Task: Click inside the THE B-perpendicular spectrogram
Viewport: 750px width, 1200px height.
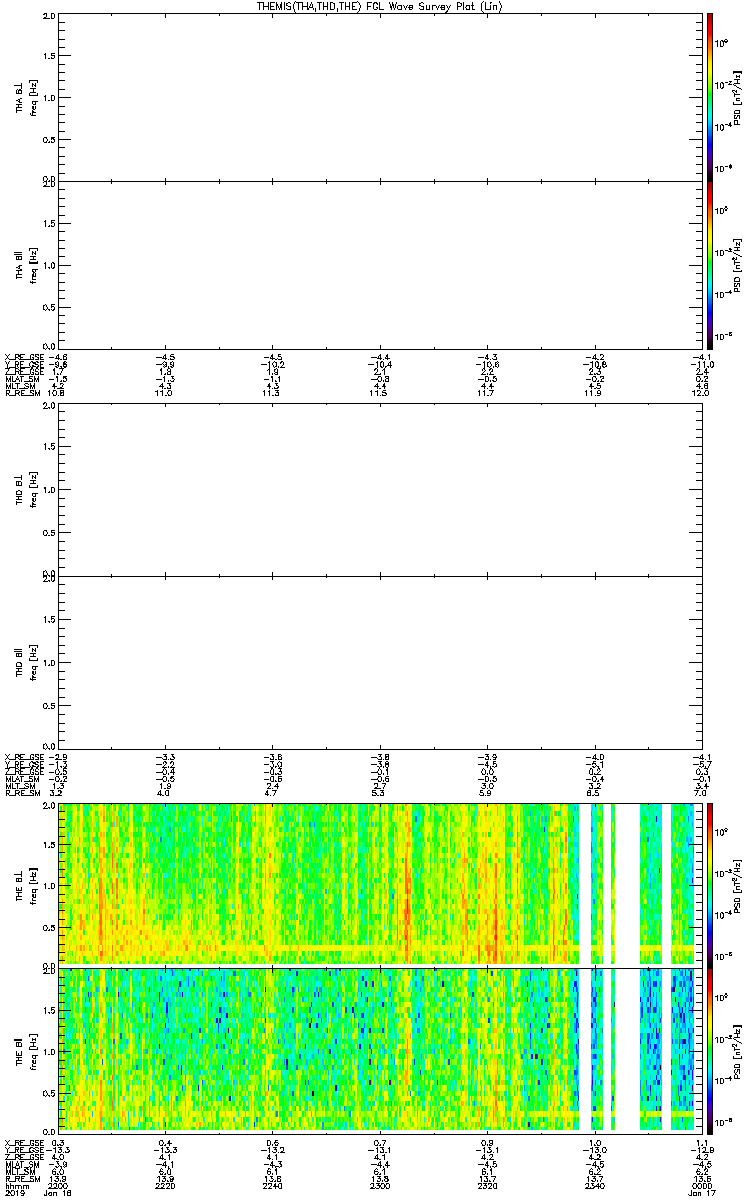Action: tap(379, 884)
